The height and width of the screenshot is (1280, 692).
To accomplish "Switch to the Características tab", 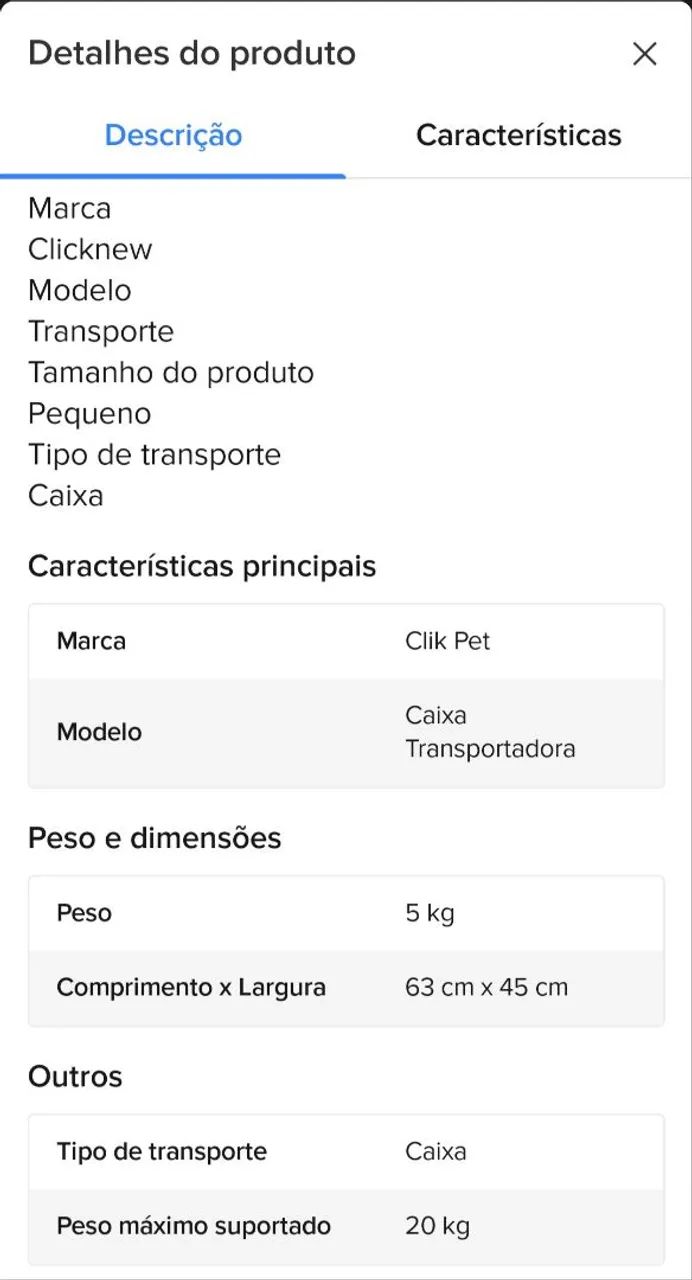I will (x=518, y=135).
